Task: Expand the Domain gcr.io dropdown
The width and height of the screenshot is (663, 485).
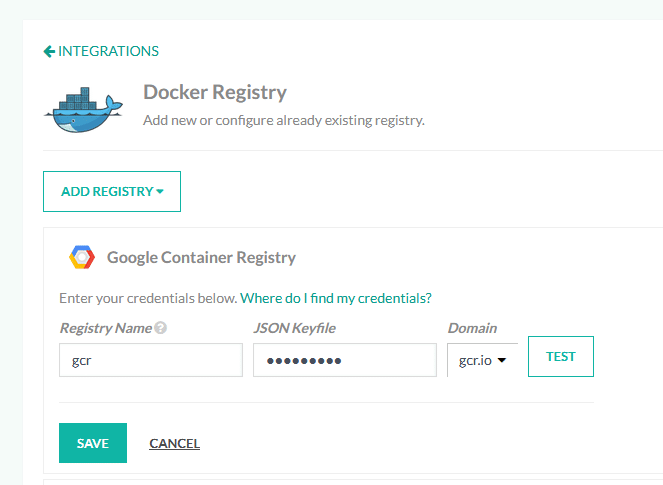Action: pyautogui.click(x=482, y=360)
